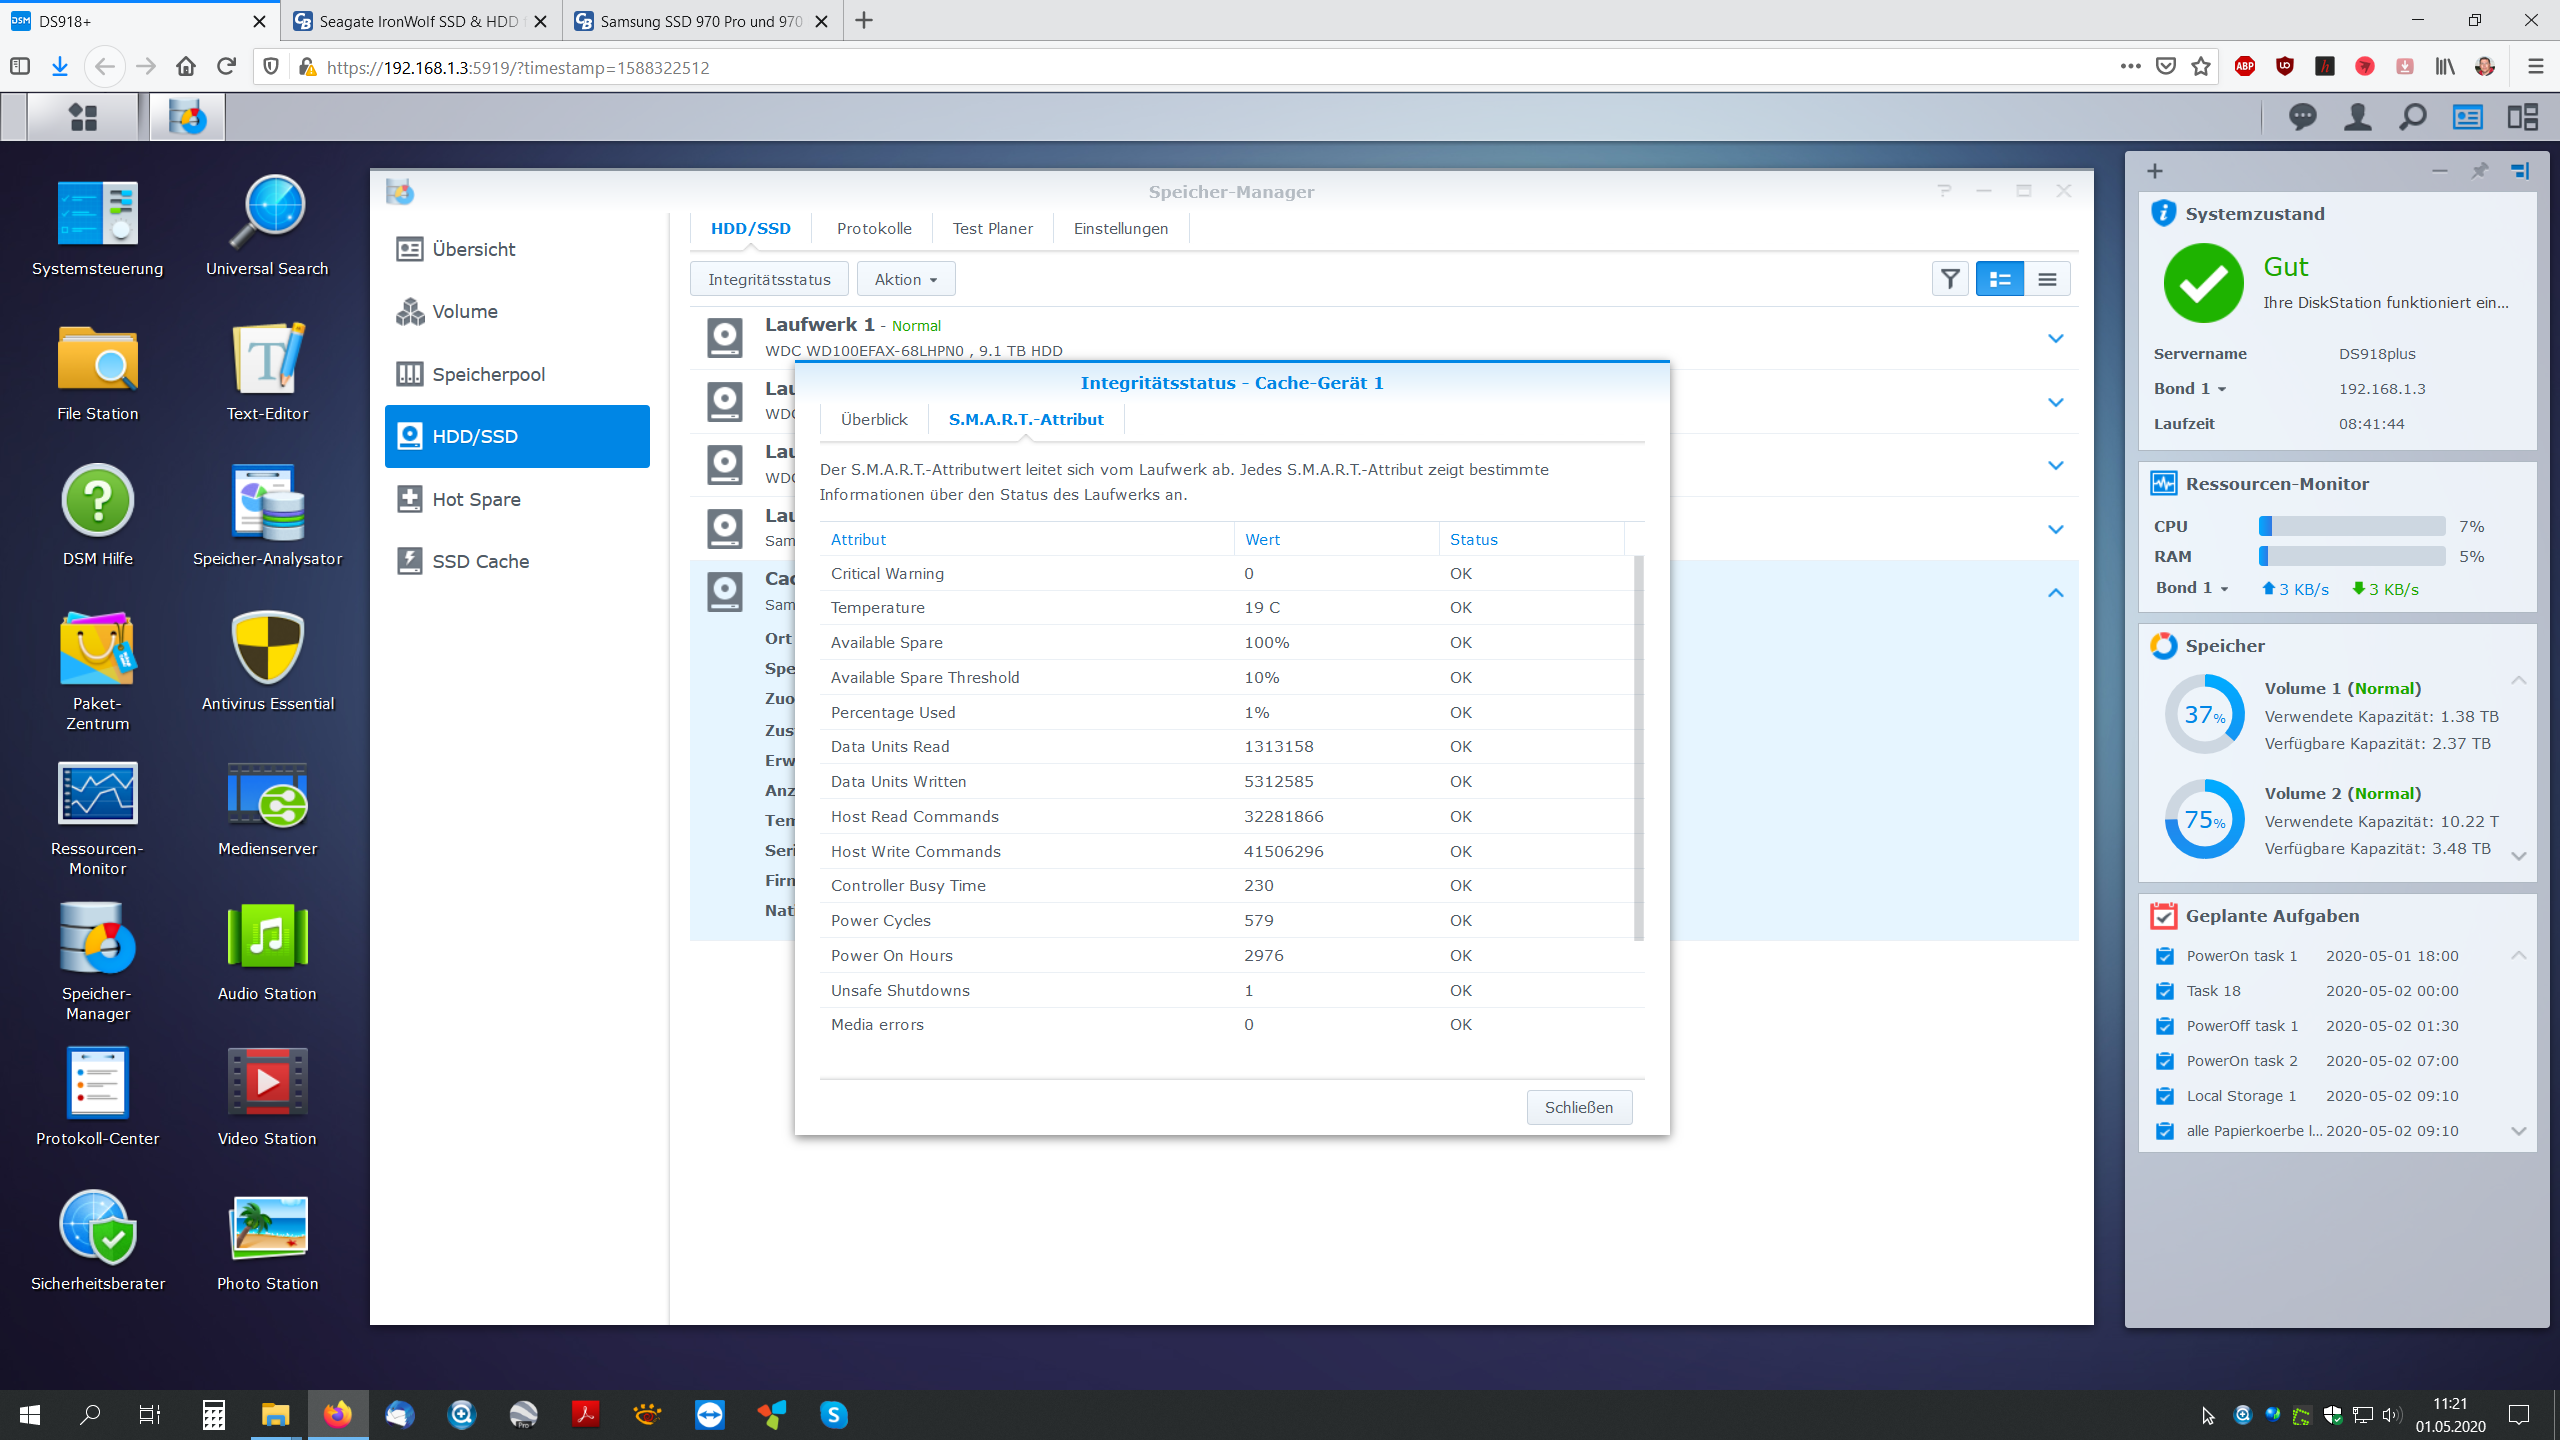The image size is (2560, 1440).
Task: Toggle the PowerOn task 1 checkbox
Action: point(2165,956)
